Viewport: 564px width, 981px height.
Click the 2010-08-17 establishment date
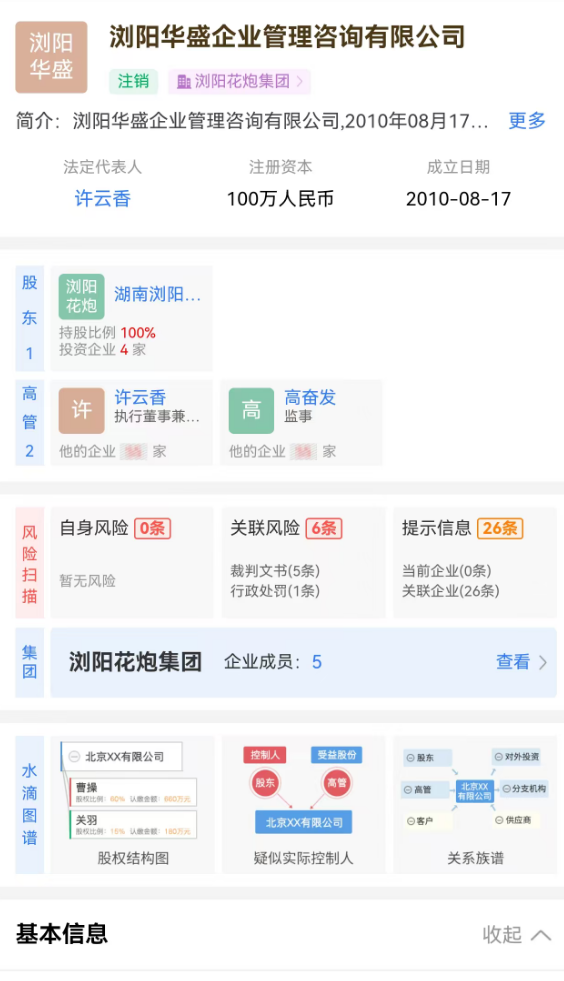point(458,199)
